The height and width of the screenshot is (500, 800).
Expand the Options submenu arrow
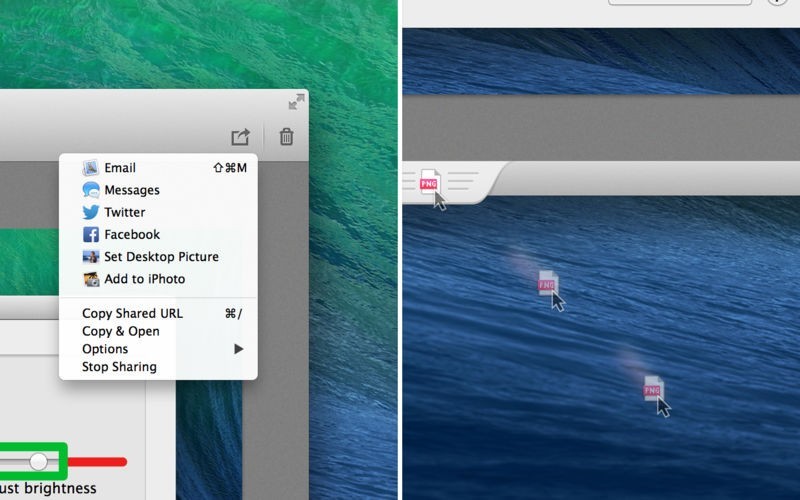238,349
